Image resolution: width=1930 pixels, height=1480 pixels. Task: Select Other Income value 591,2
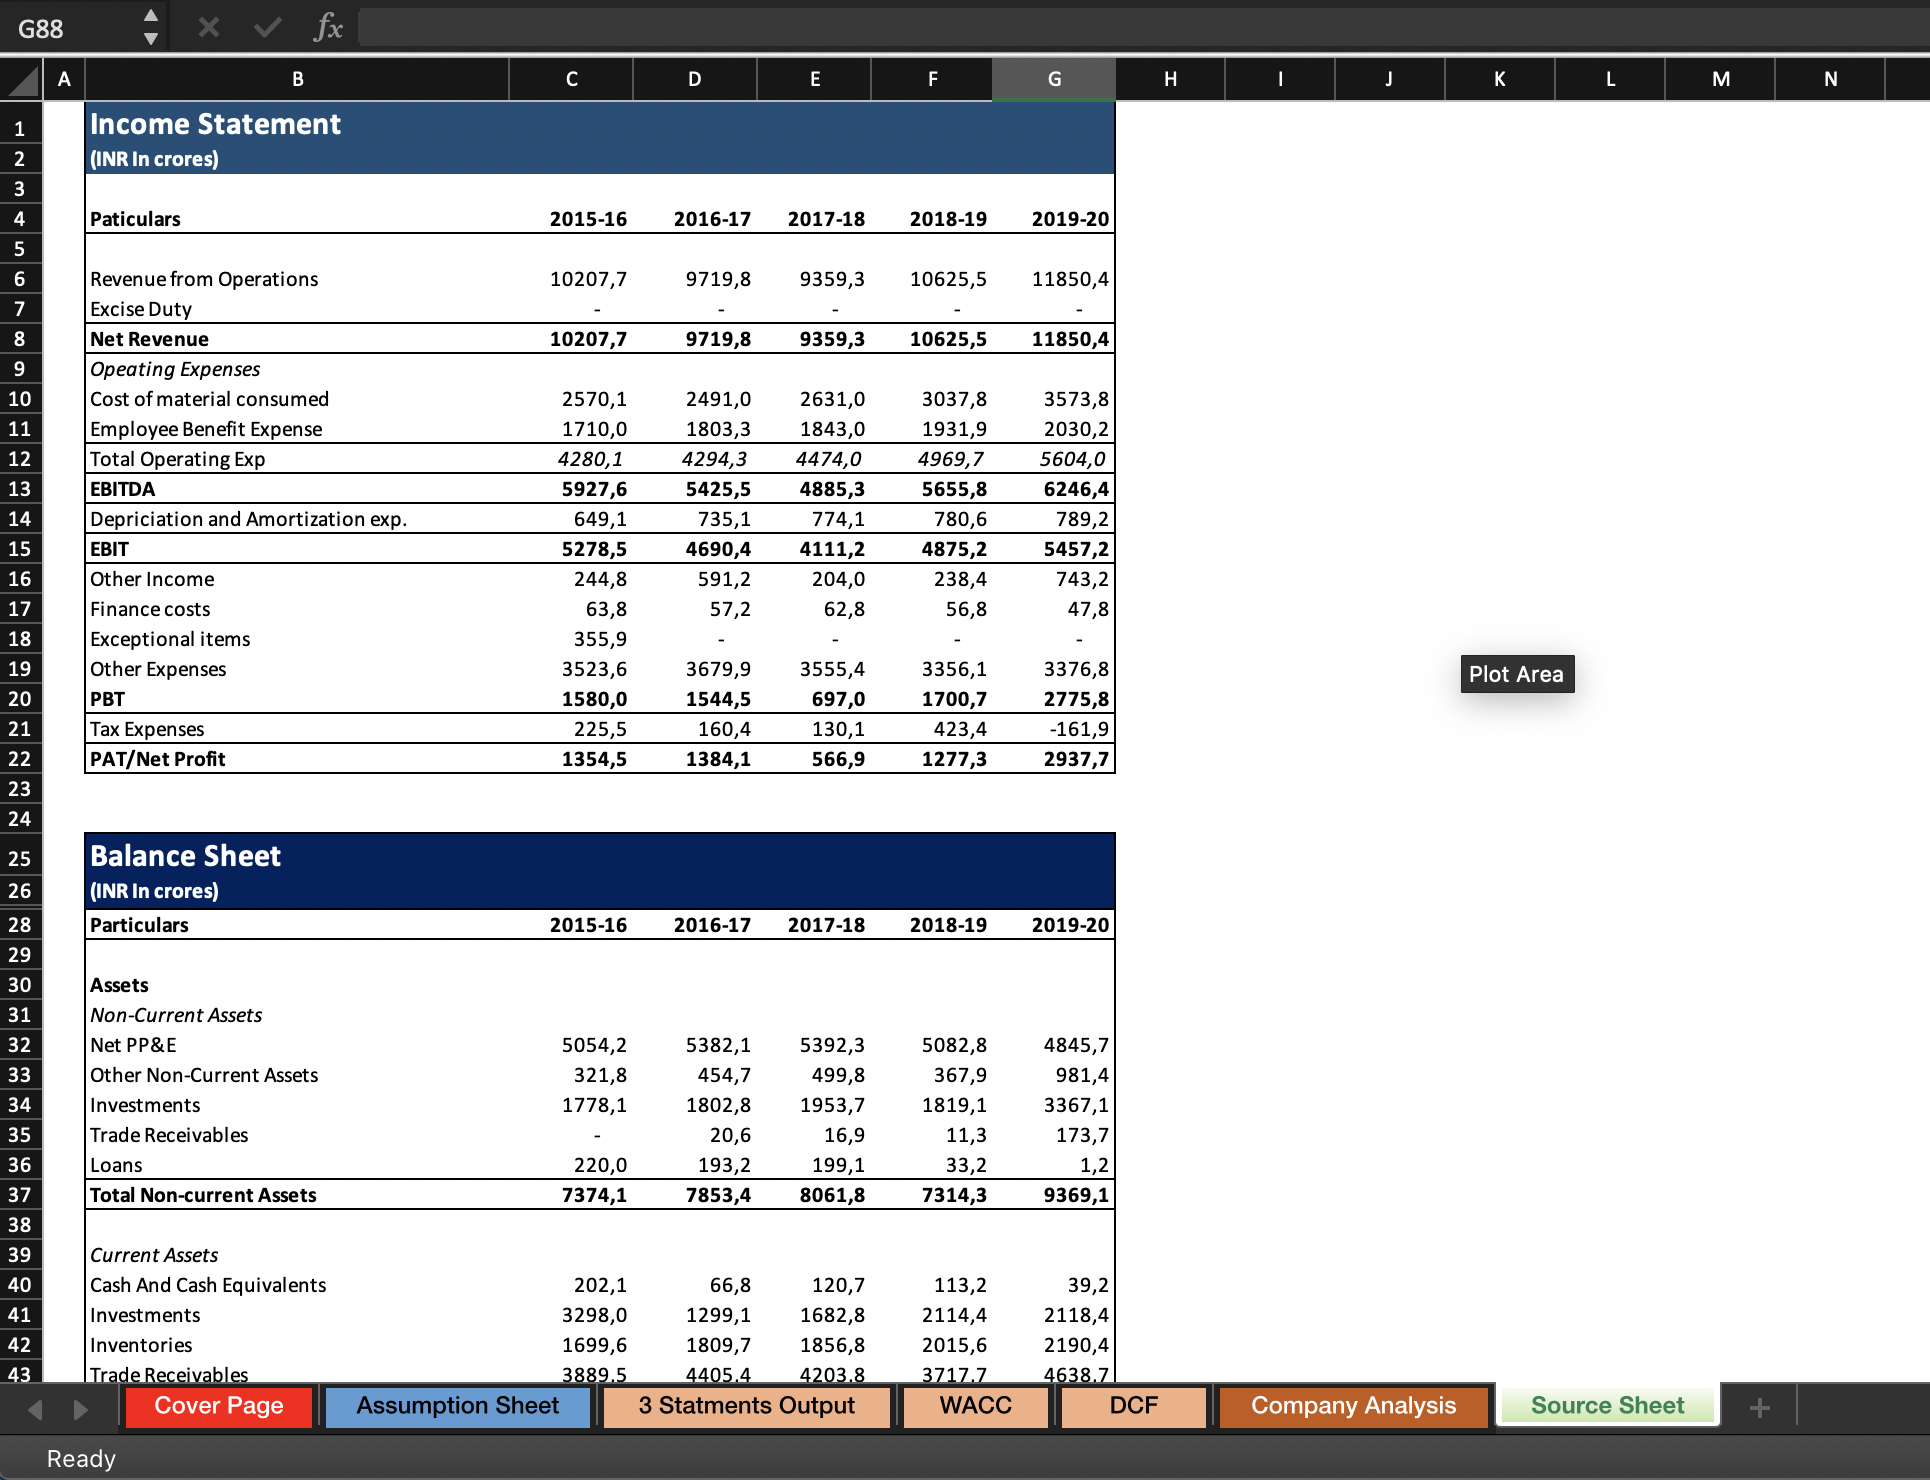724,579
